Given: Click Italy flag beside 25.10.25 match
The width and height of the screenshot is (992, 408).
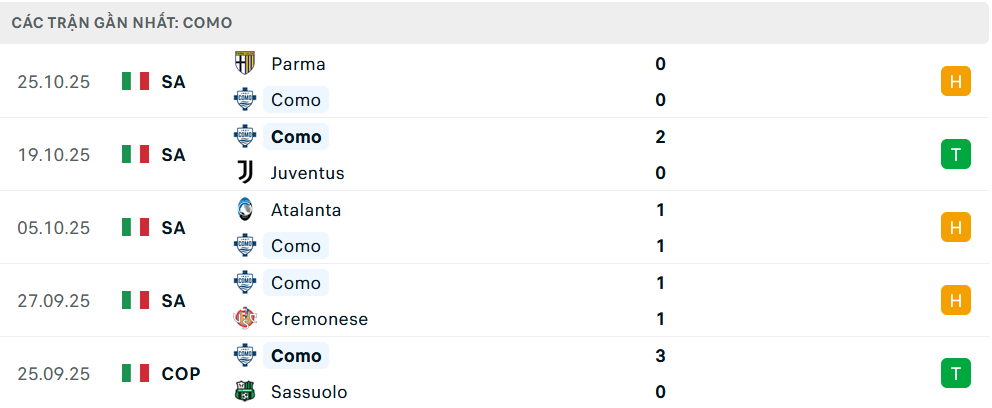Looking at the screenshot, I should pyautogui.click(x=135, y=81).
